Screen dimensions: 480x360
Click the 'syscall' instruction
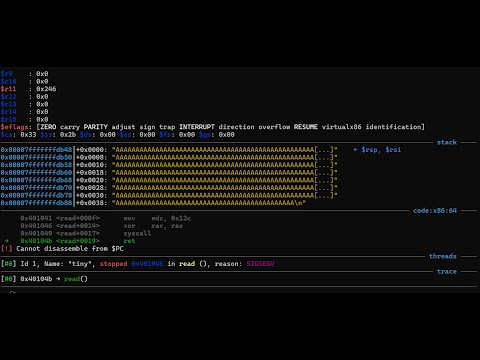(x=137, y=233)
